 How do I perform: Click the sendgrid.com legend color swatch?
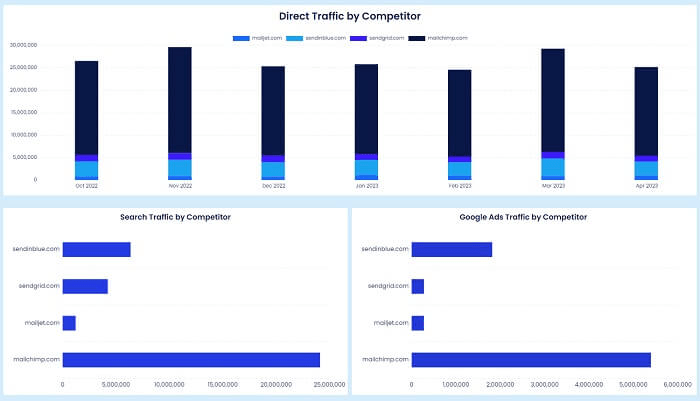click(x=358, y=38)
